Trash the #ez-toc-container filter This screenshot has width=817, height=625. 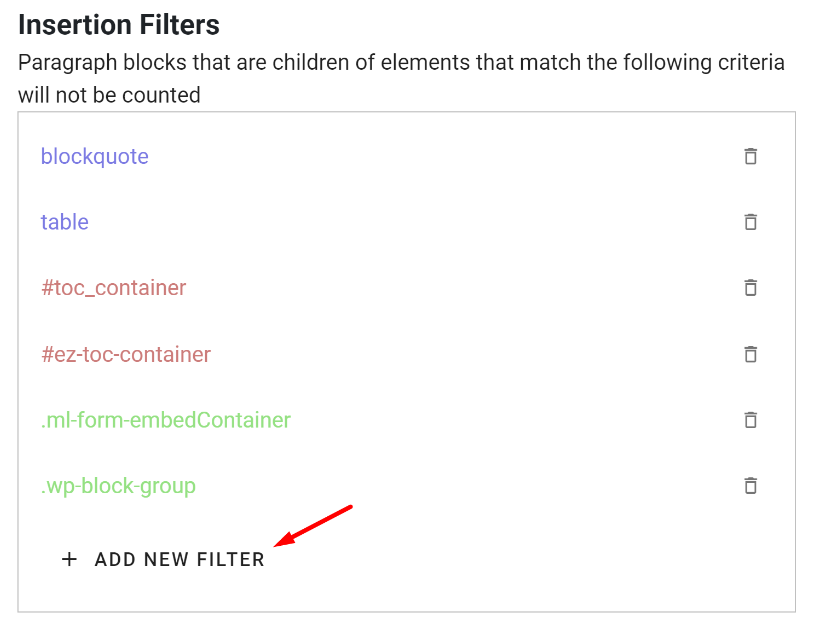pos(750,354)
